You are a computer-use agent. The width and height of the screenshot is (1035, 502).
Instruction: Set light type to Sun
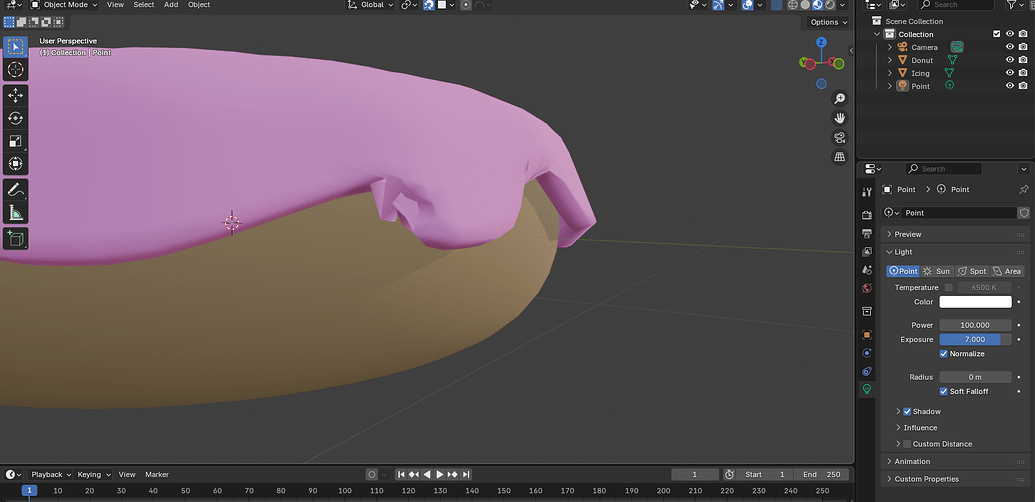[937, 271]
